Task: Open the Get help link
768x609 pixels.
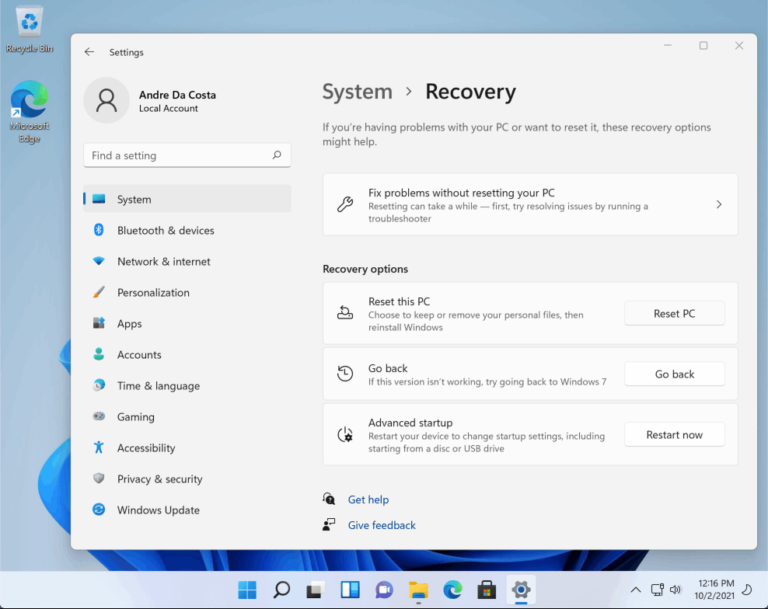Action: (368, 499)
